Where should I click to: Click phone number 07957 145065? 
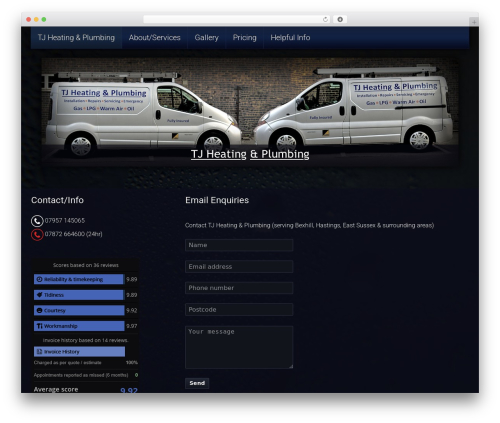tap(65, 221)
